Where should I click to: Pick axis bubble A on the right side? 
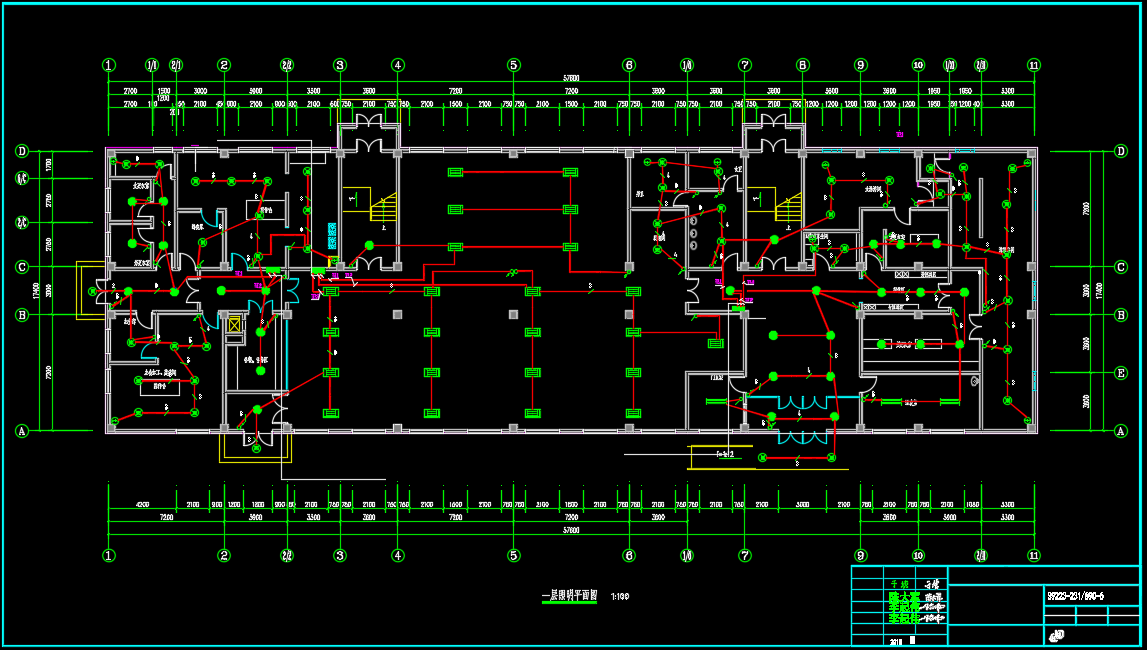pos(1121,431)
